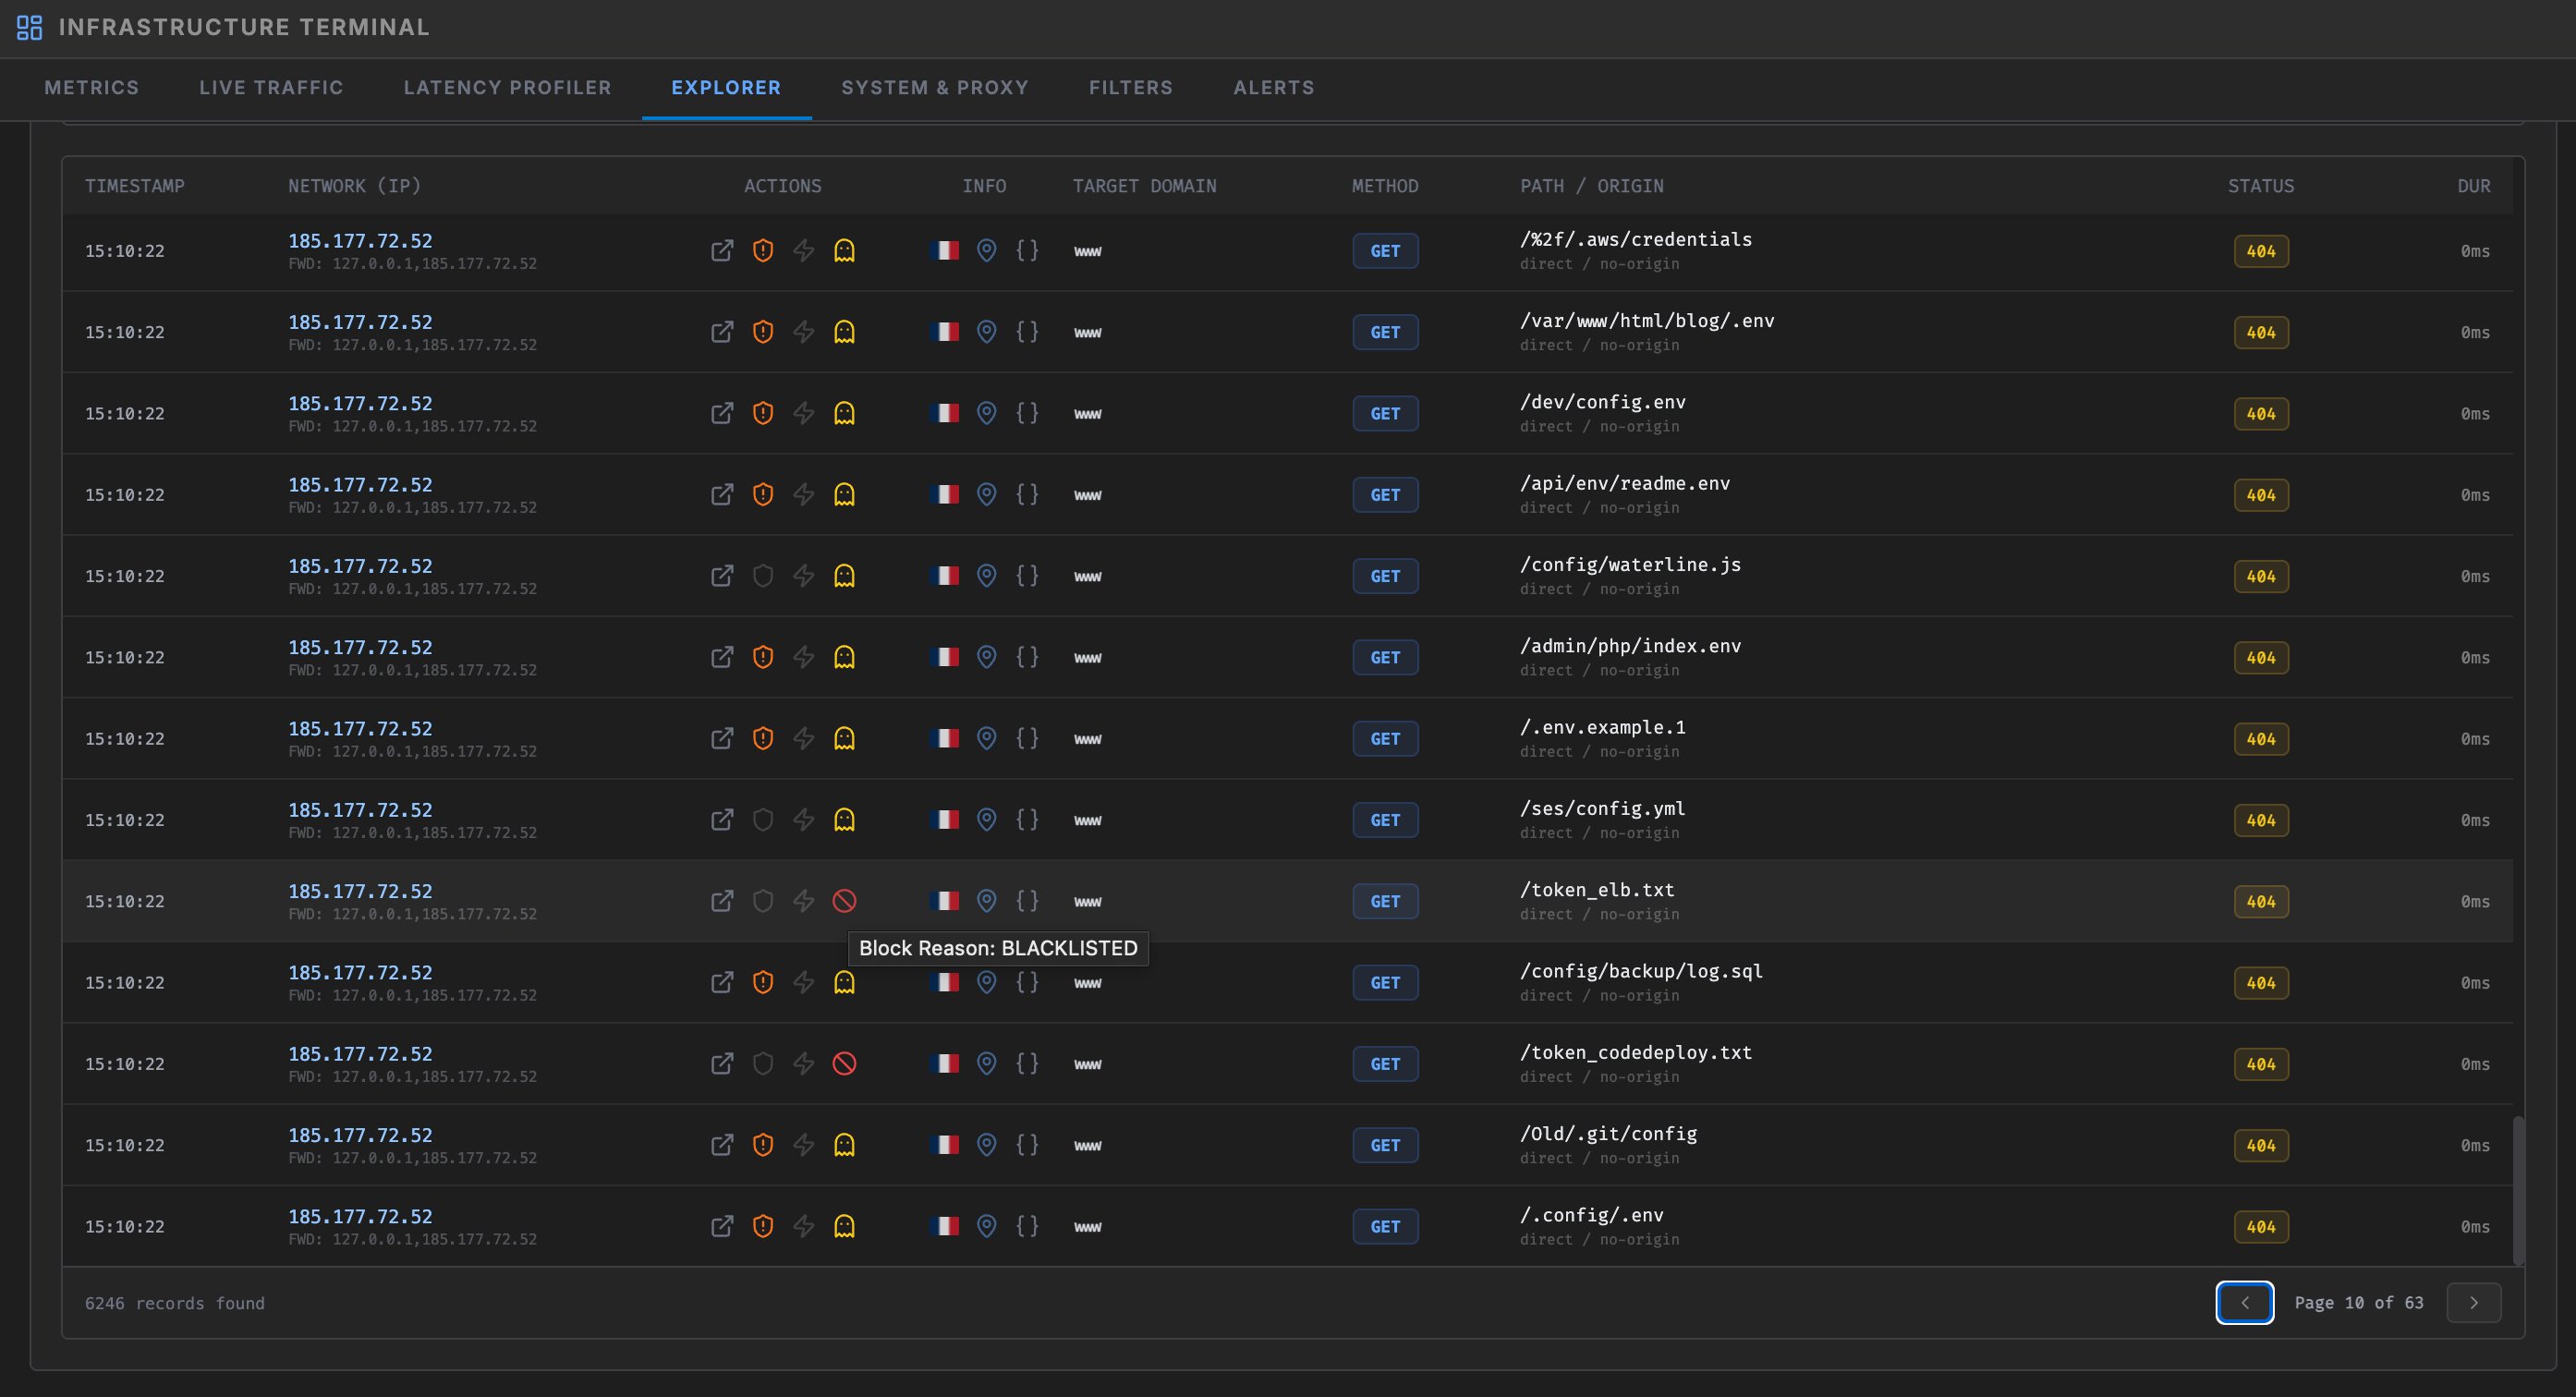Go to previous page of records
The width and height of the screenshot is (2576, 1397).
coord(2245,1302)
